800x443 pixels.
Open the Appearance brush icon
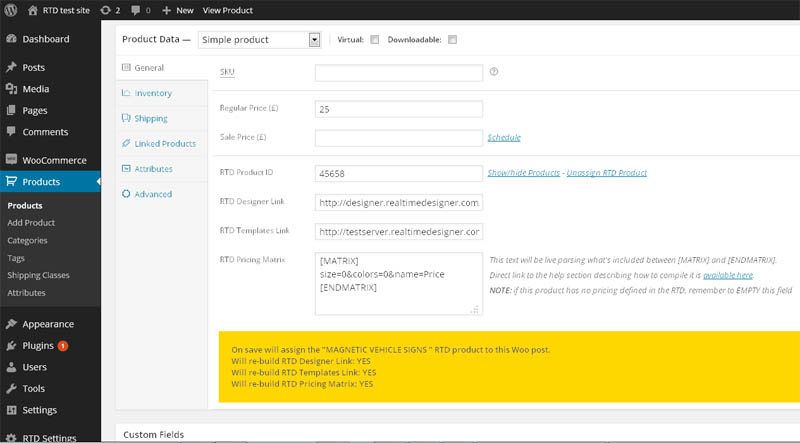coord(11,324)
